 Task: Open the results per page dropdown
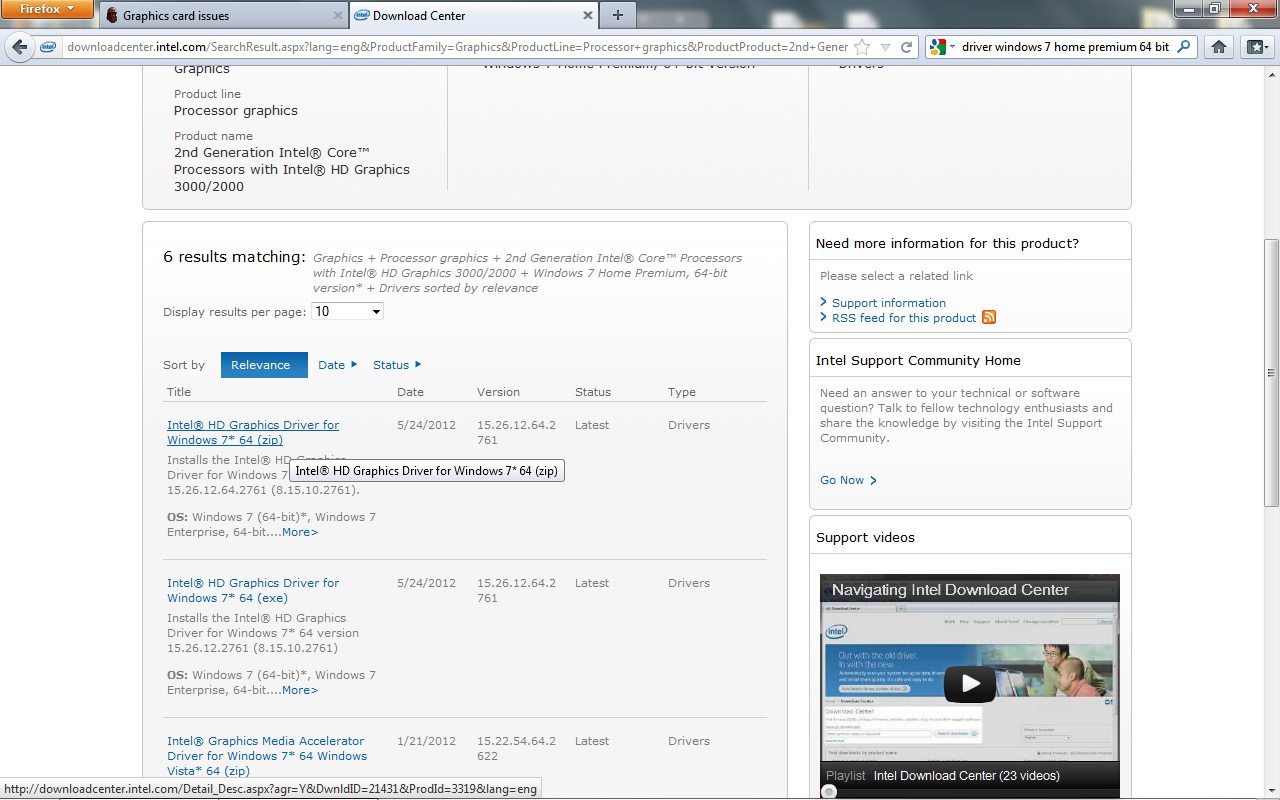(x=347, y=312)
